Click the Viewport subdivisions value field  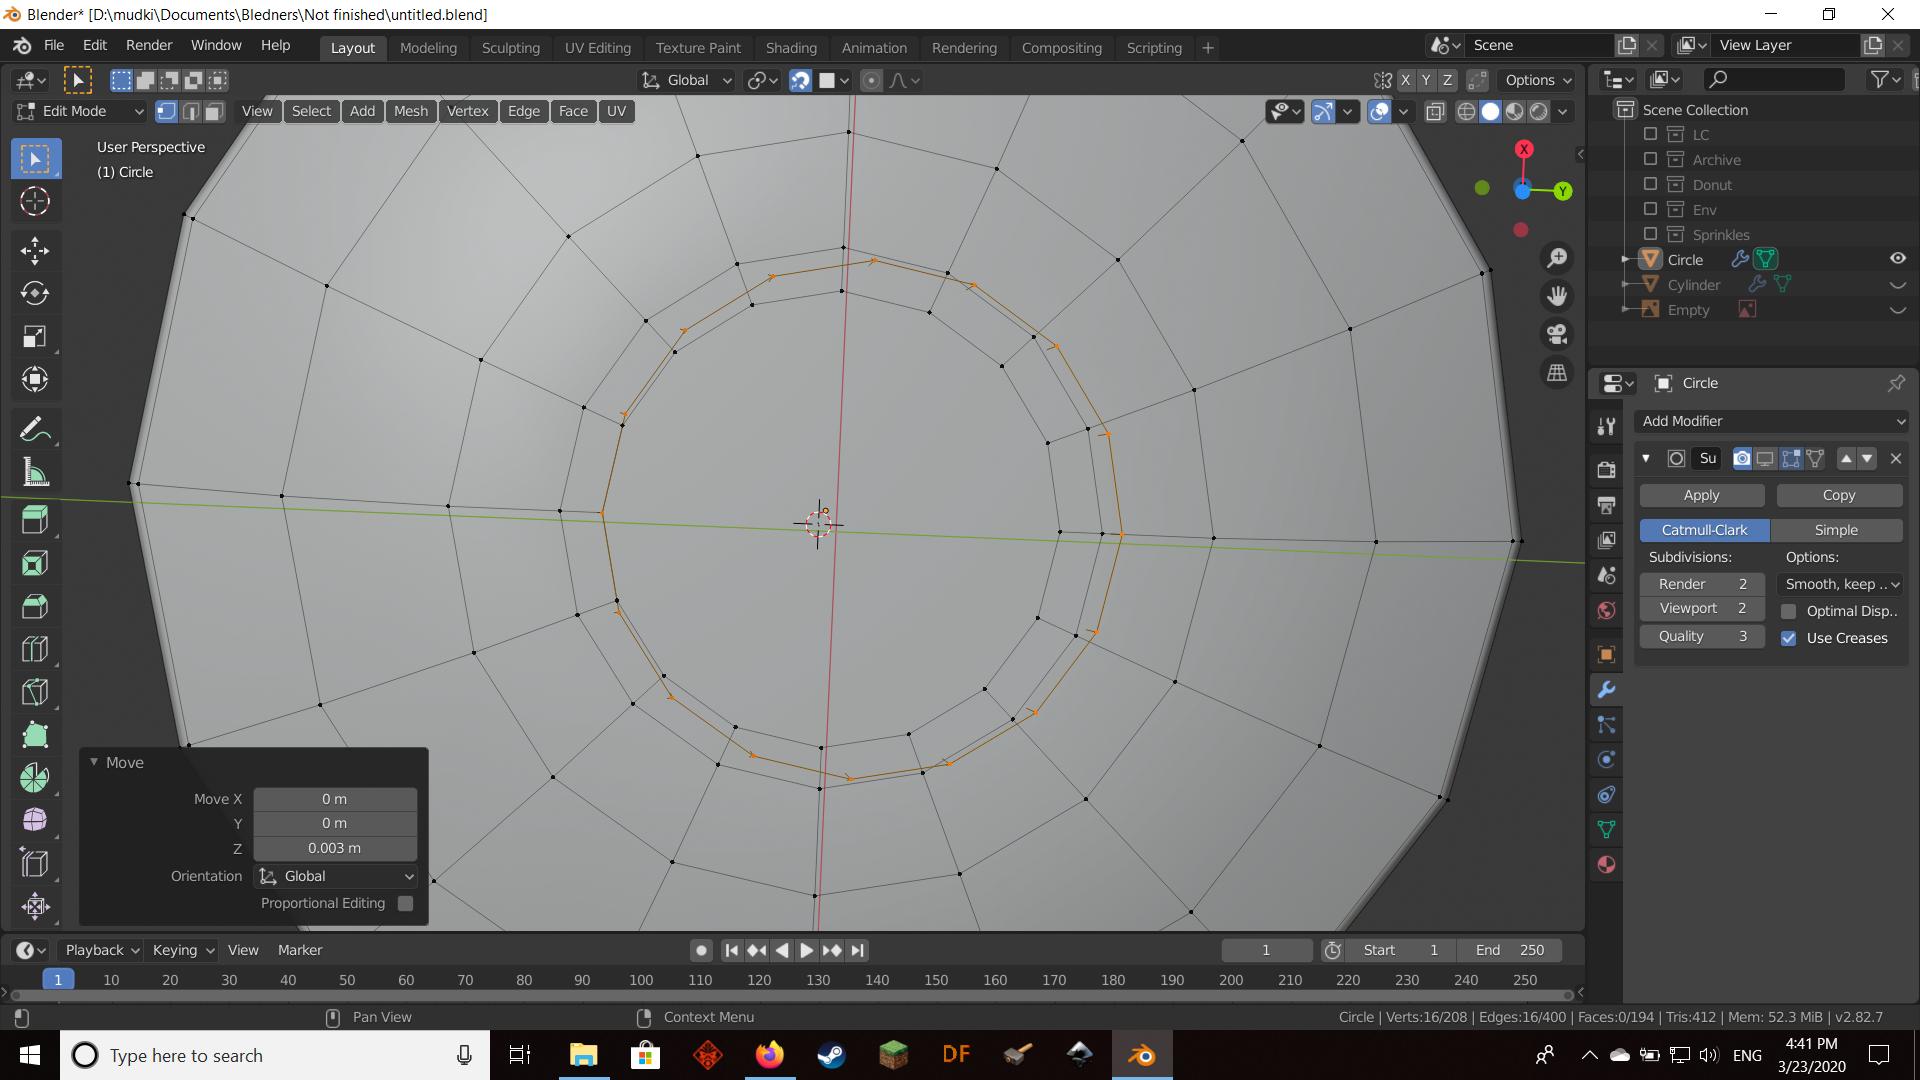point(1701,608)
